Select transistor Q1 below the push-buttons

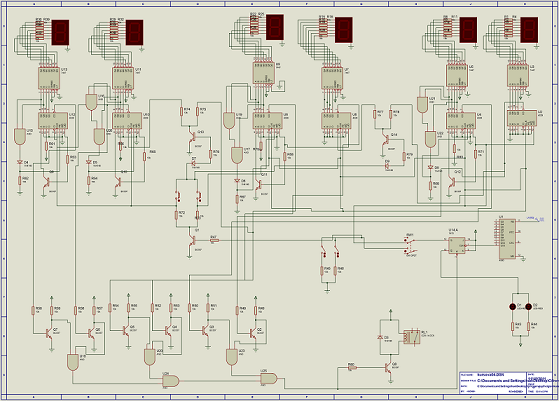[x=193, y=241]
